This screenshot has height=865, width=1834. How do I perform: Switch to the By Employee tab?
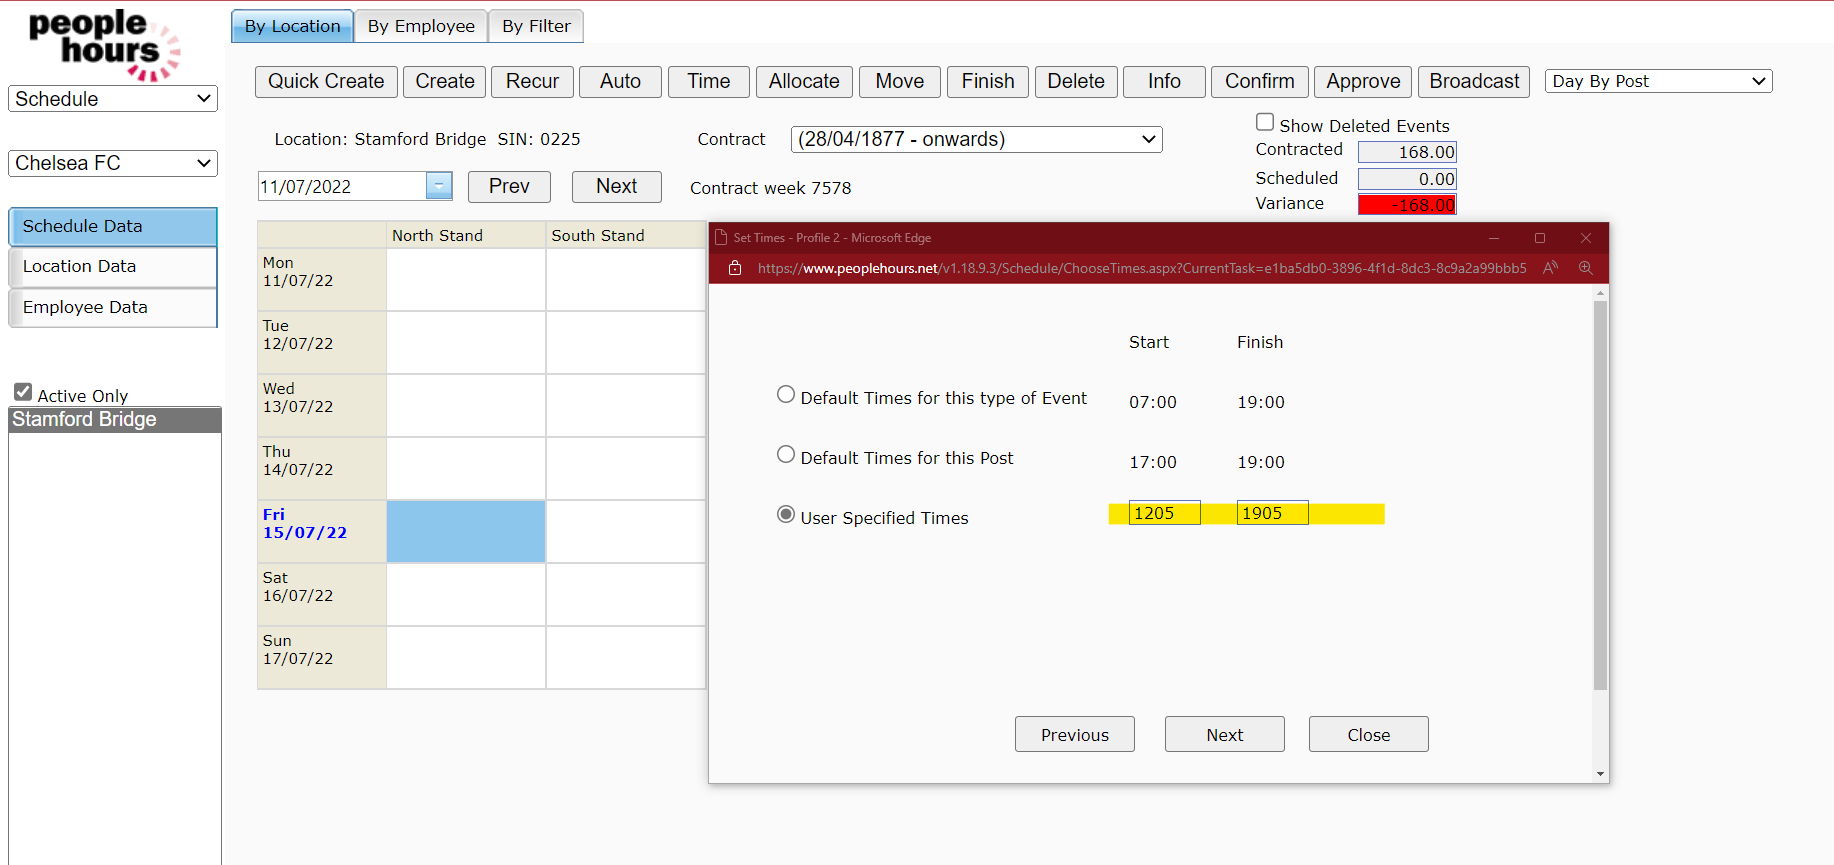[x=421, y=26]
